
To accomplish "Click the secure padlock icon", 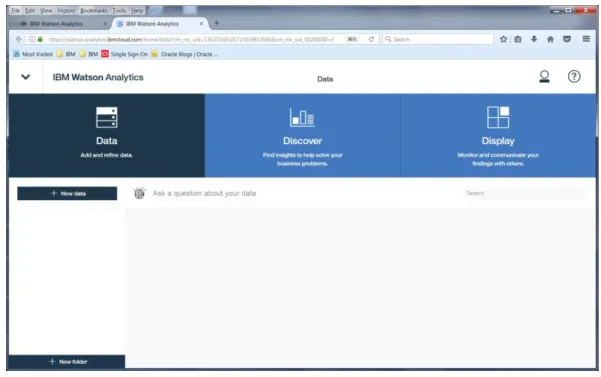I will (x=40, y=39).
